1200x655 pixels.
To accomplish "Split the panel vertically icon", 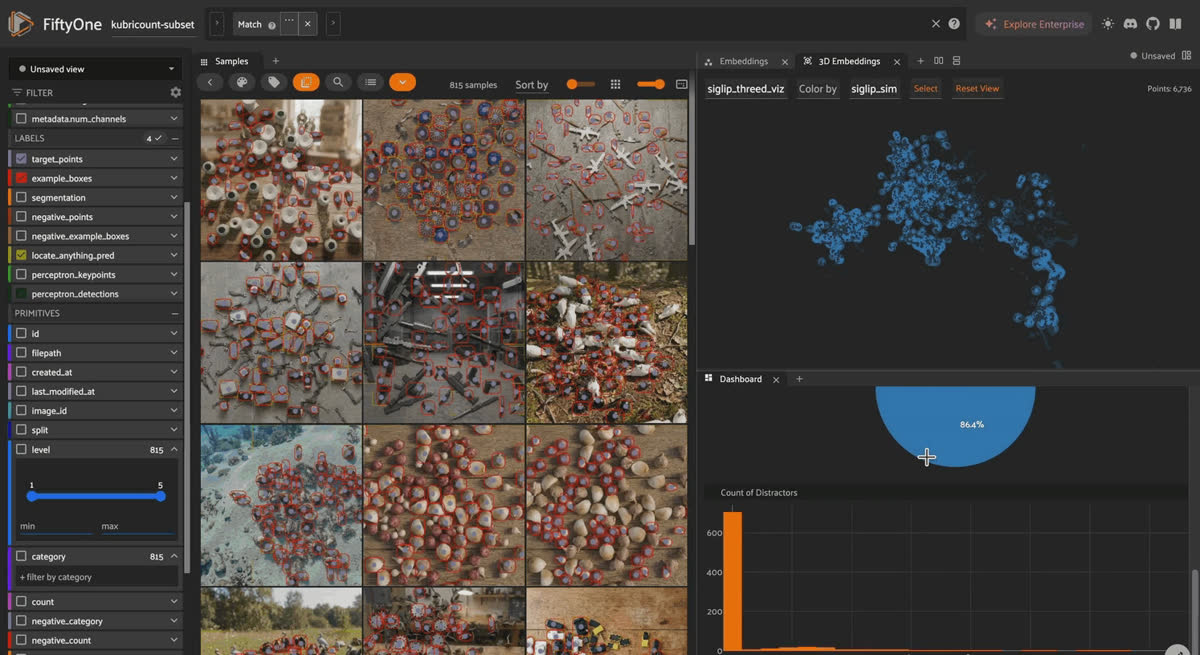I will [957, 61].
